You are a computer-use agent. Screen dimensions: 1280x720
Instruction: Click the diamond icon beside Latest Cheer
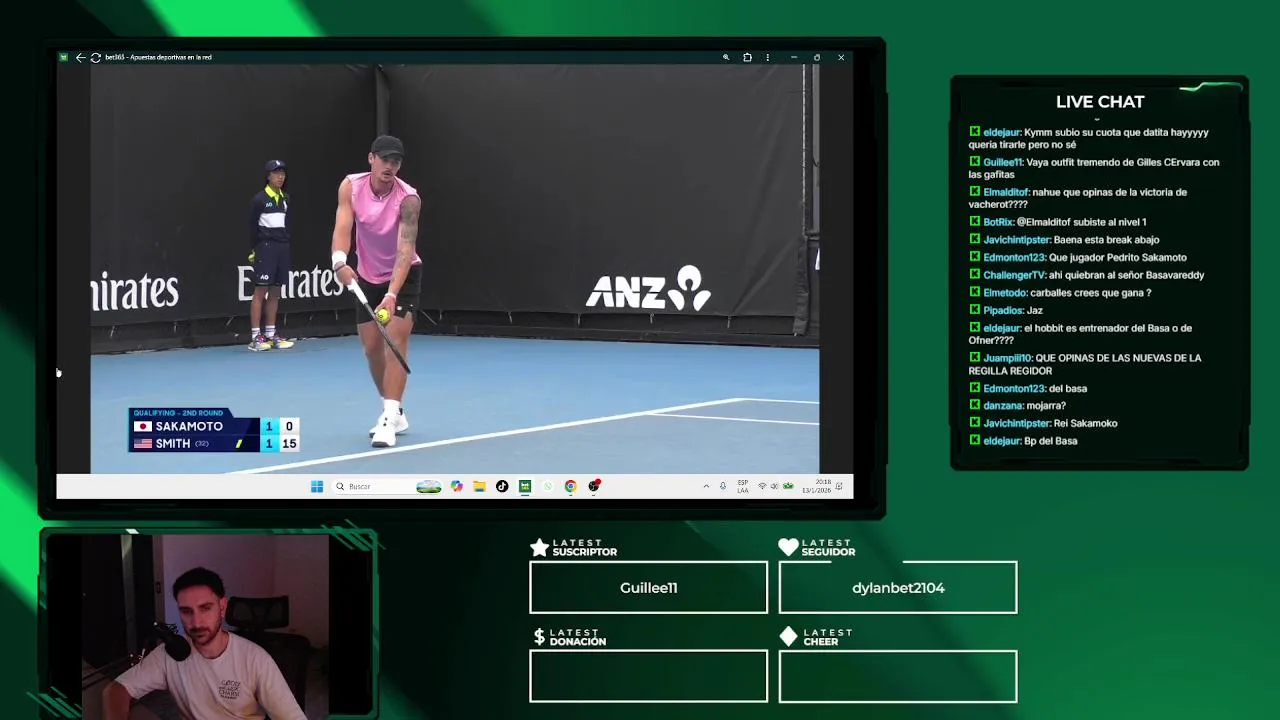pyautogui.click(x=788, y=636)
